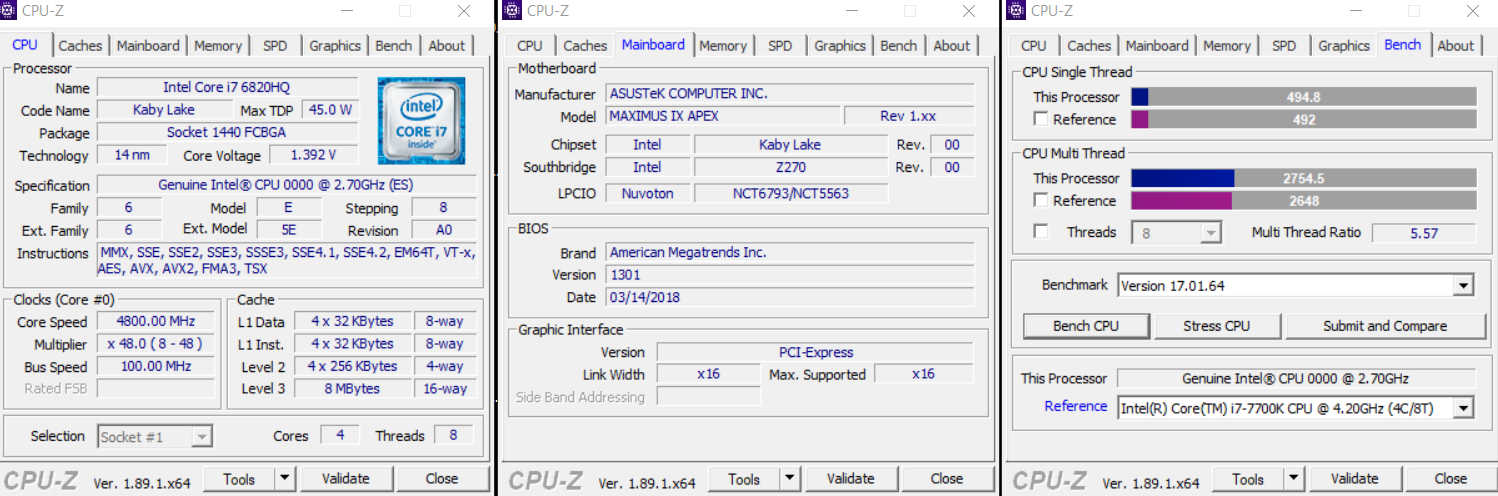This screenshot has height=496, width=1498.
Task: Click the Bench CPU button
Action: (1086, 326)
